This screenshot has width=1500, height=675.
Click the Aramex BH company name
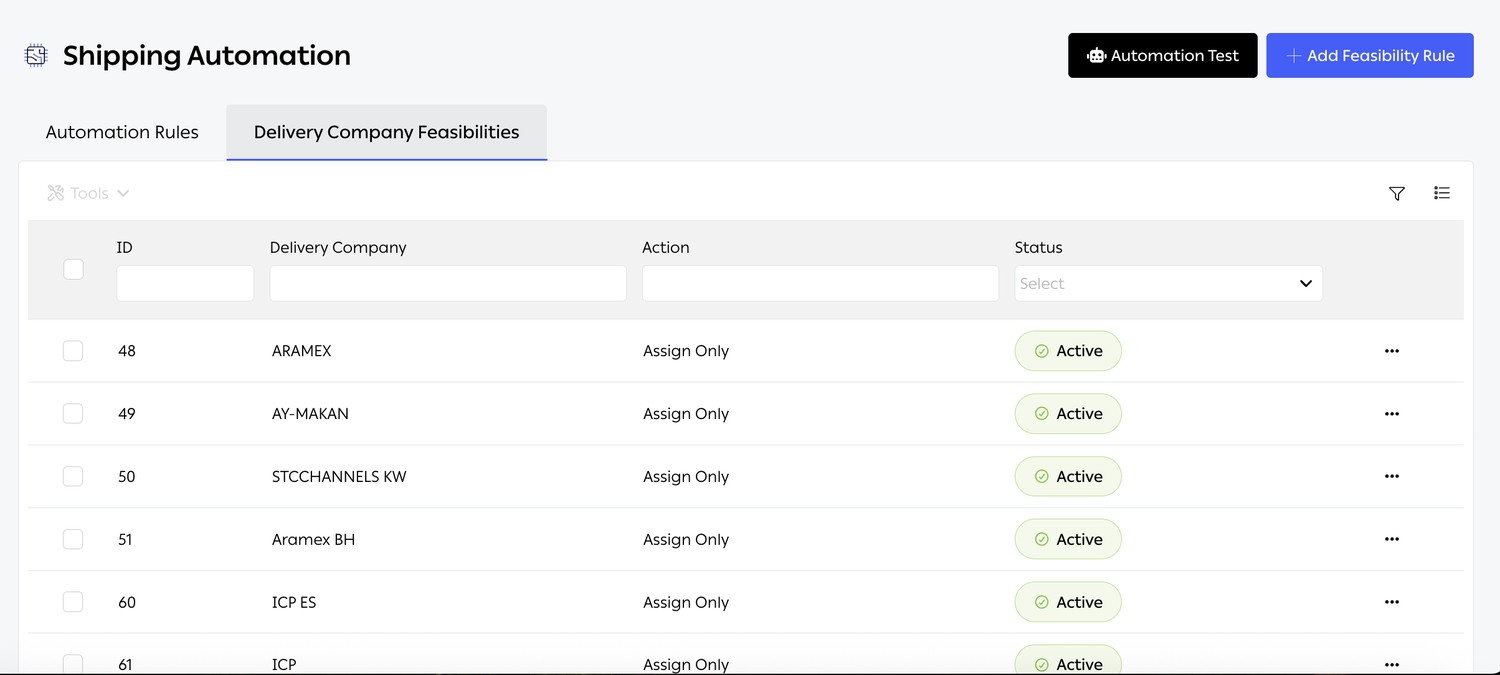313,539
